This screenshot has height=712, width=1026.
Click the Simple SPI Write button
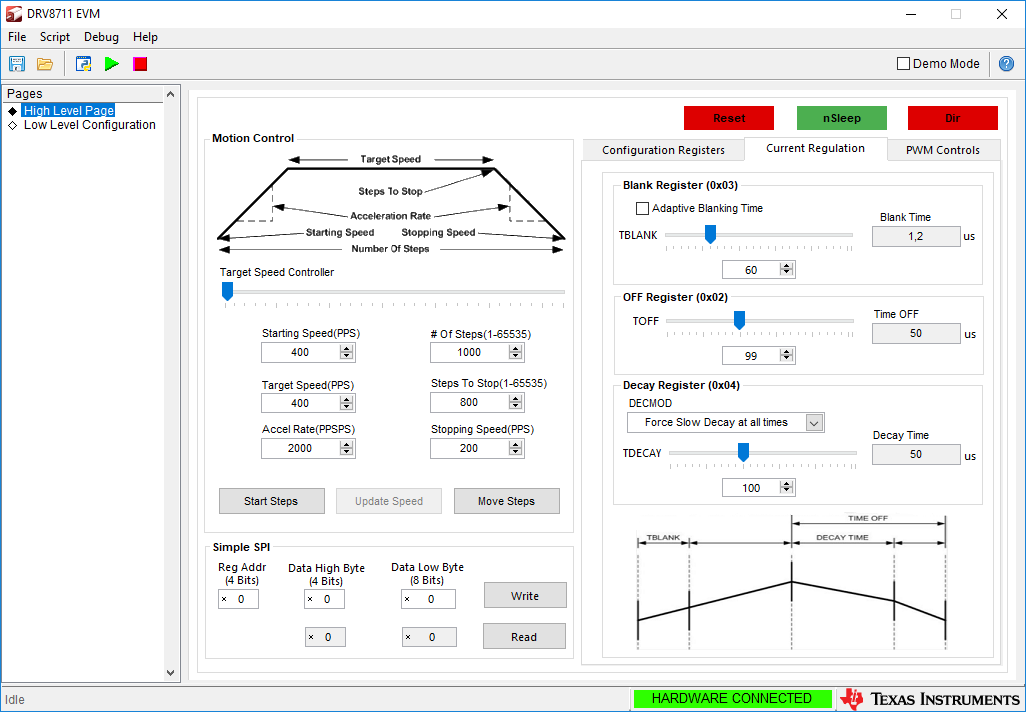point(525,596)
